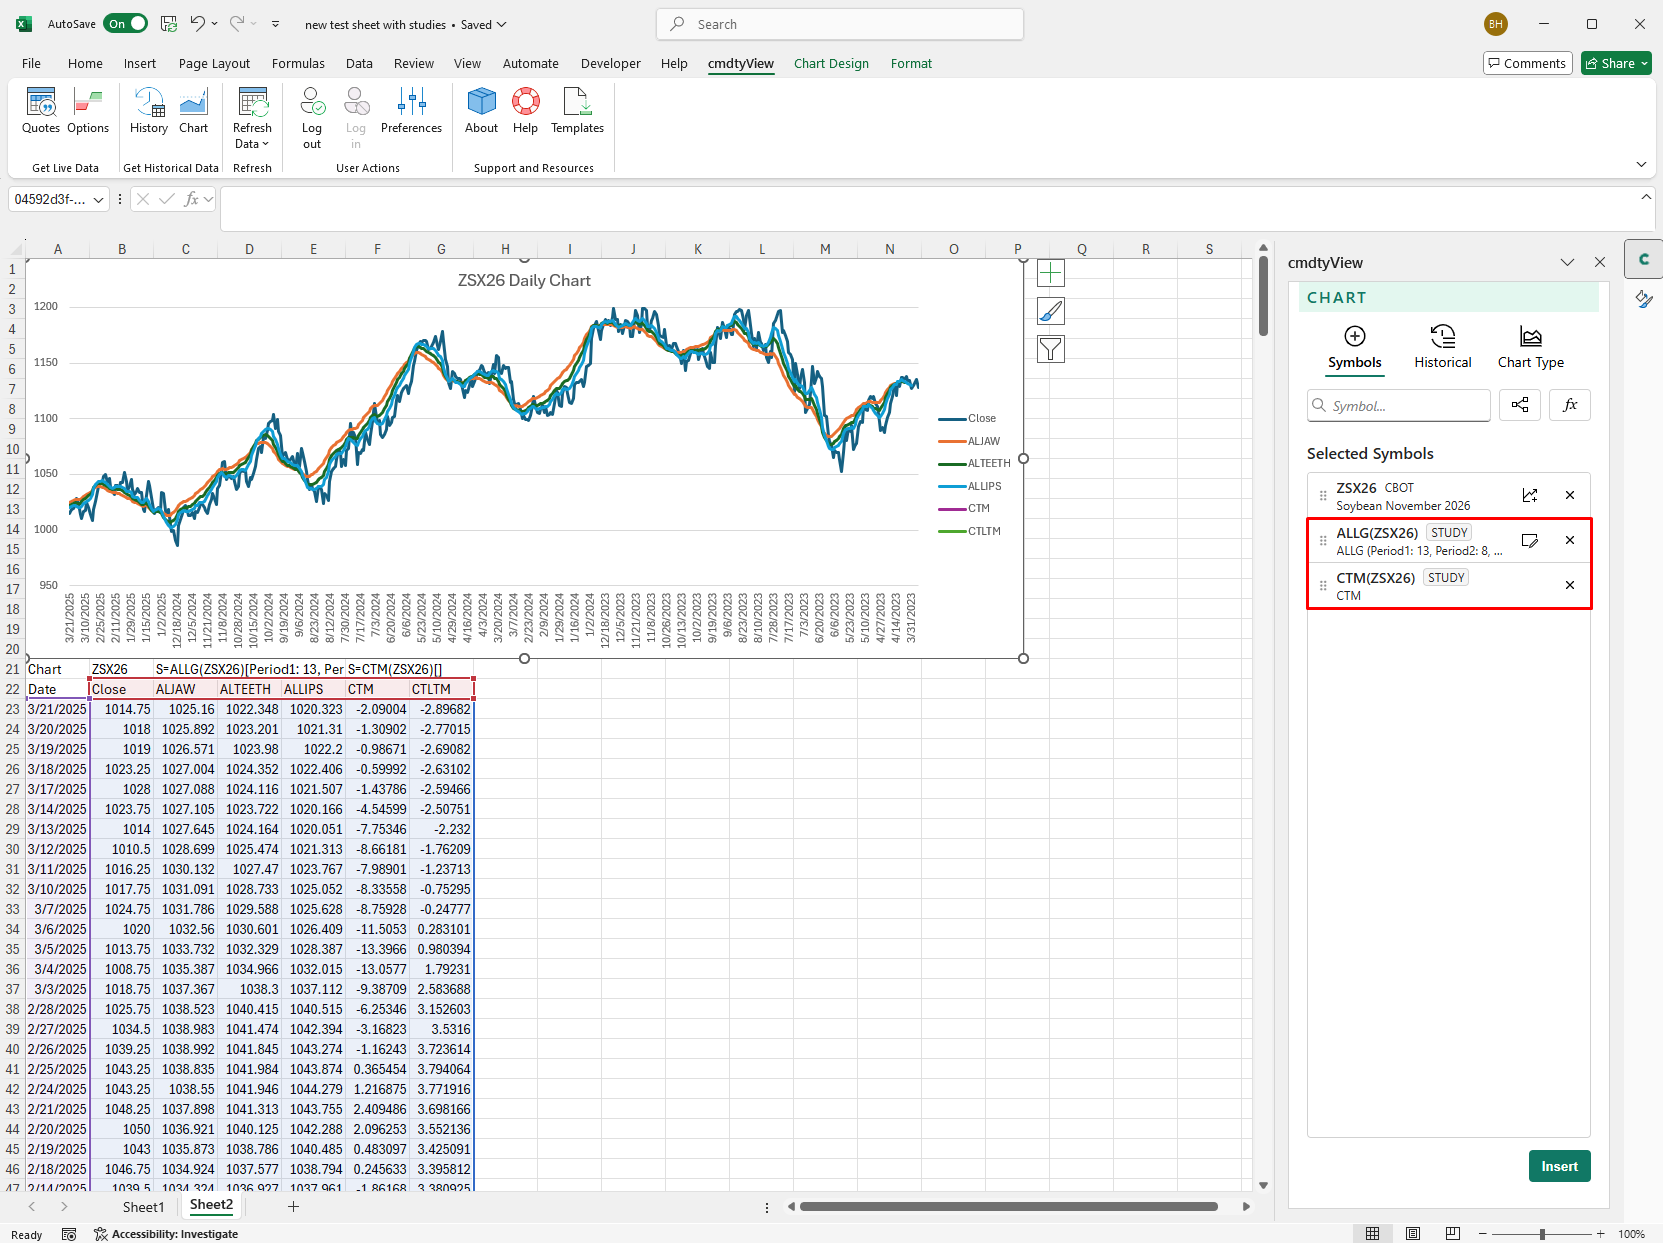
Task: Click the Undo arrow in title bar
Action: [x=198, y=24]
